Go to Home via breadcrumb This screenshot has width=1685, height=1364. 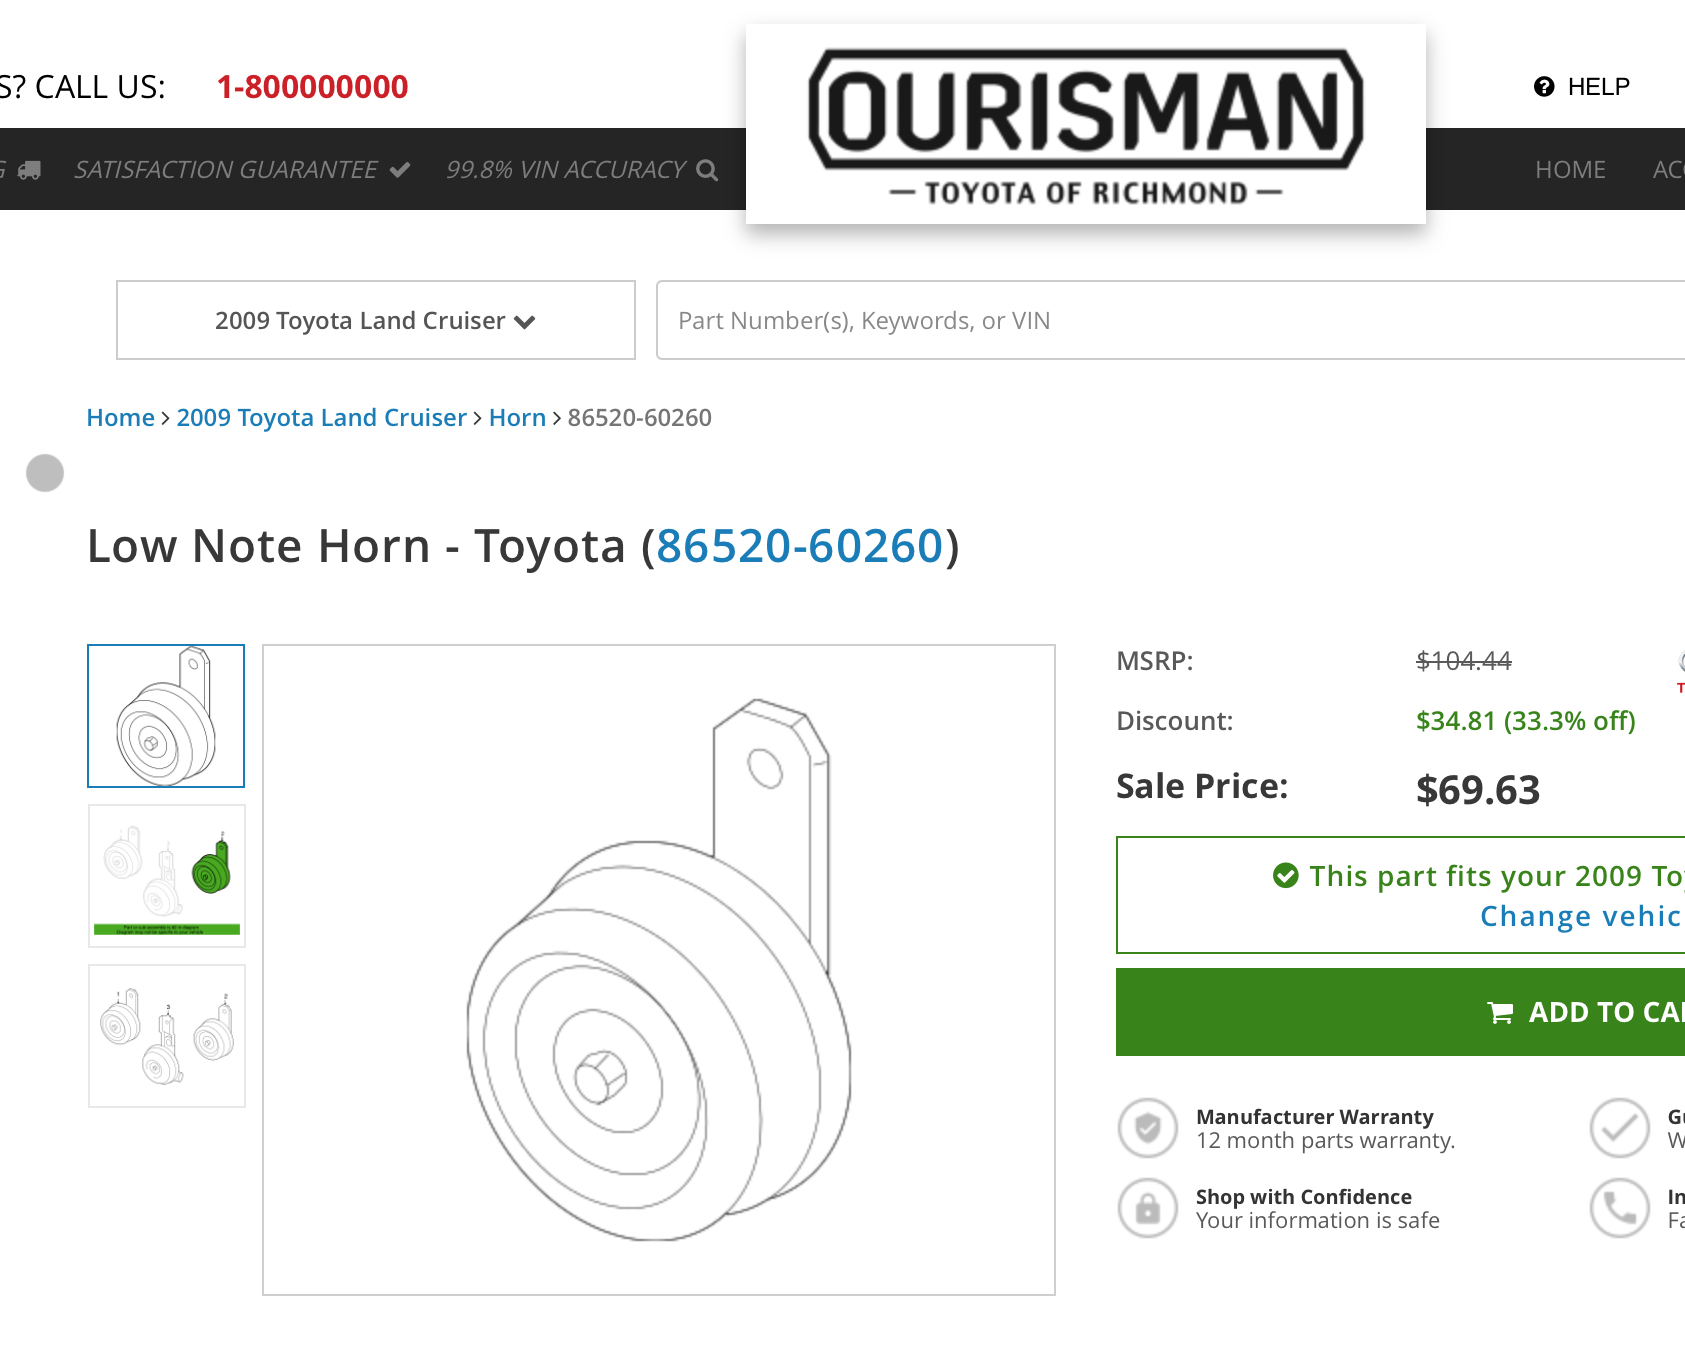tap(121, 418)
